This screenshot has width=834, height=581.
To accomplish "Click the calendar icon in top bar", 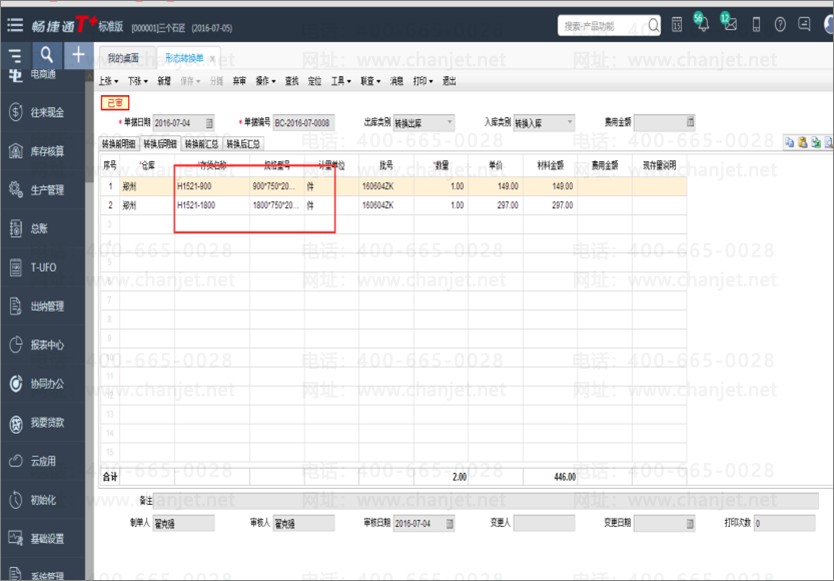I will coord(677,24).
